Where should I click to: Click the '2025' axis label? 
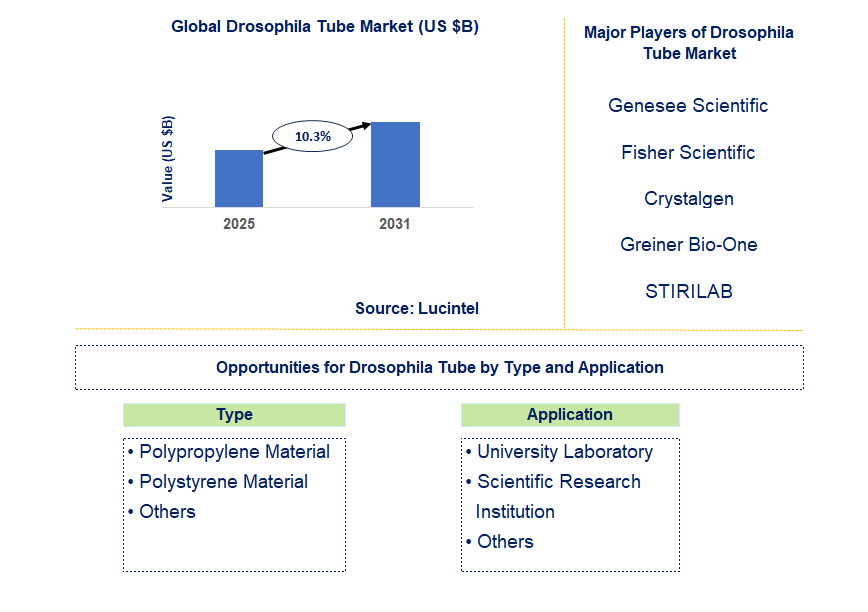[x=239, y=224]
